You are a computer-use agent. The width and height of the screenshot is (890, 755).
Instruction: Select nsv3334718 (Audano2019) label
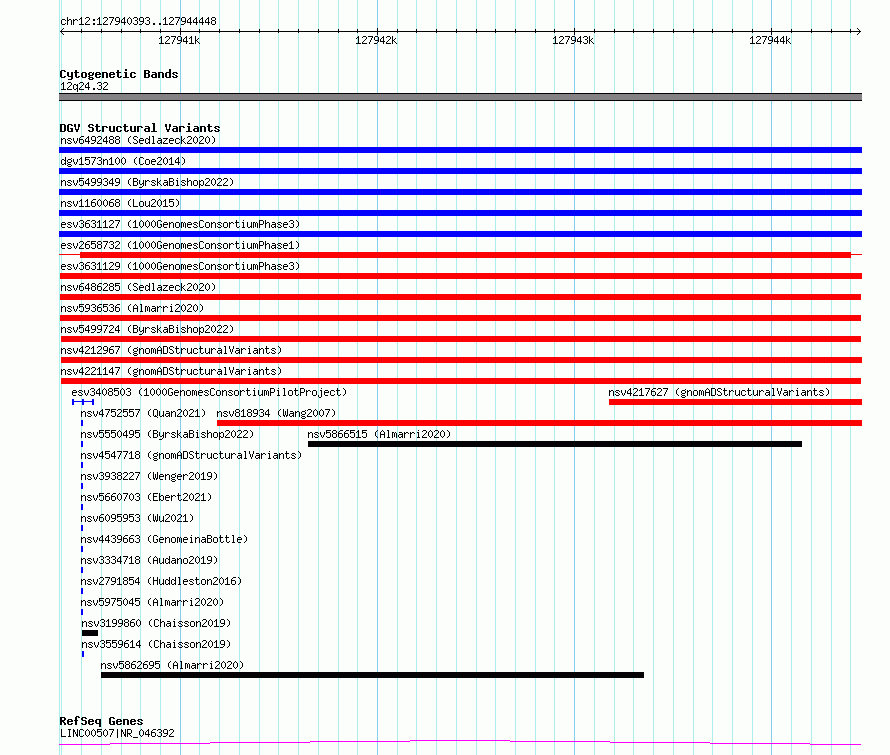pos(149,560)
